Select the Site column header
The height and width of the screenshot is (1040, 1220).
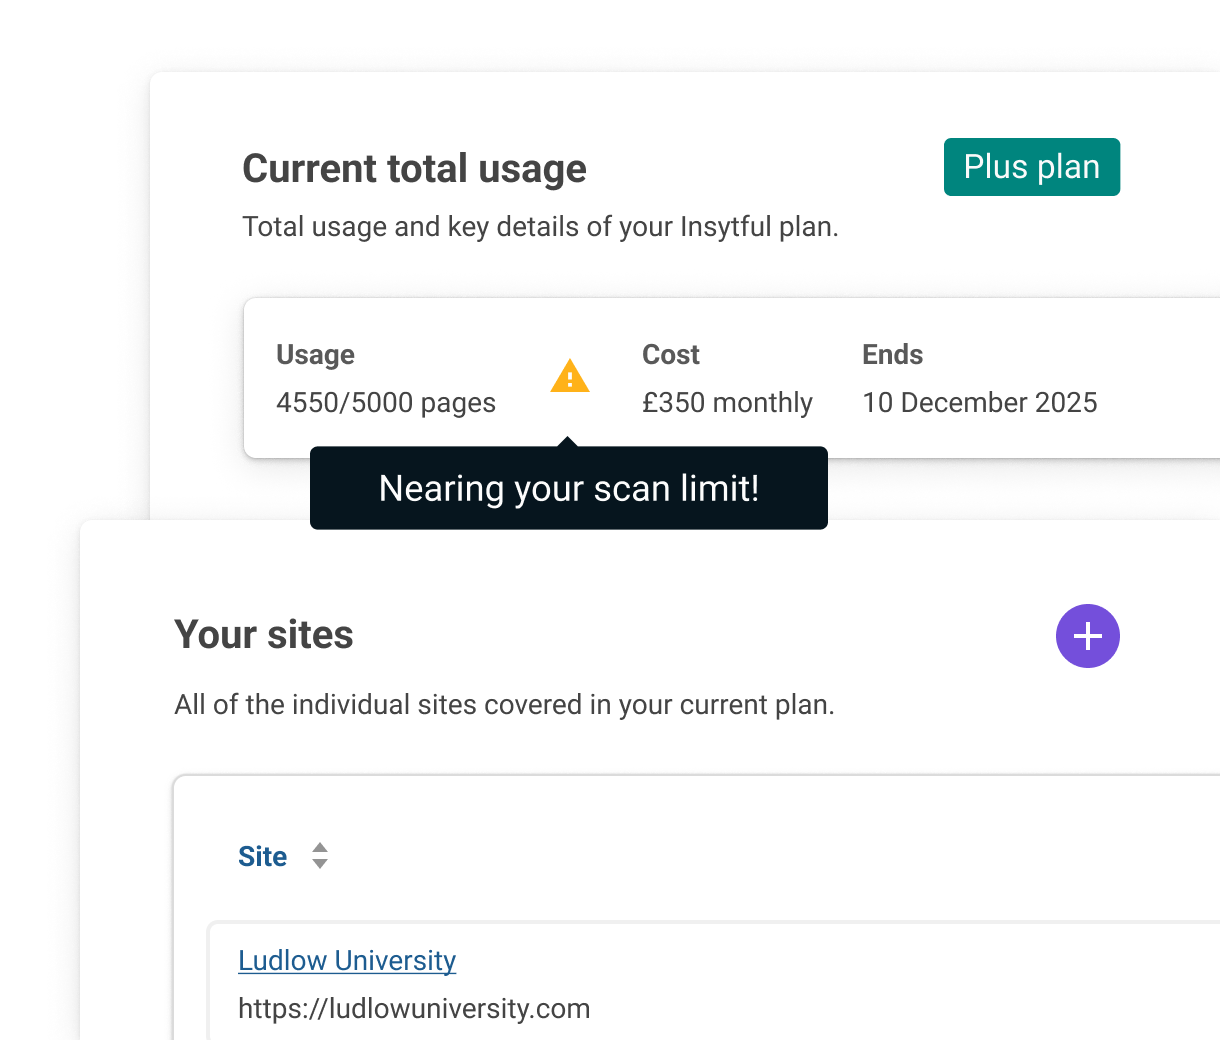tap(262, 856)
